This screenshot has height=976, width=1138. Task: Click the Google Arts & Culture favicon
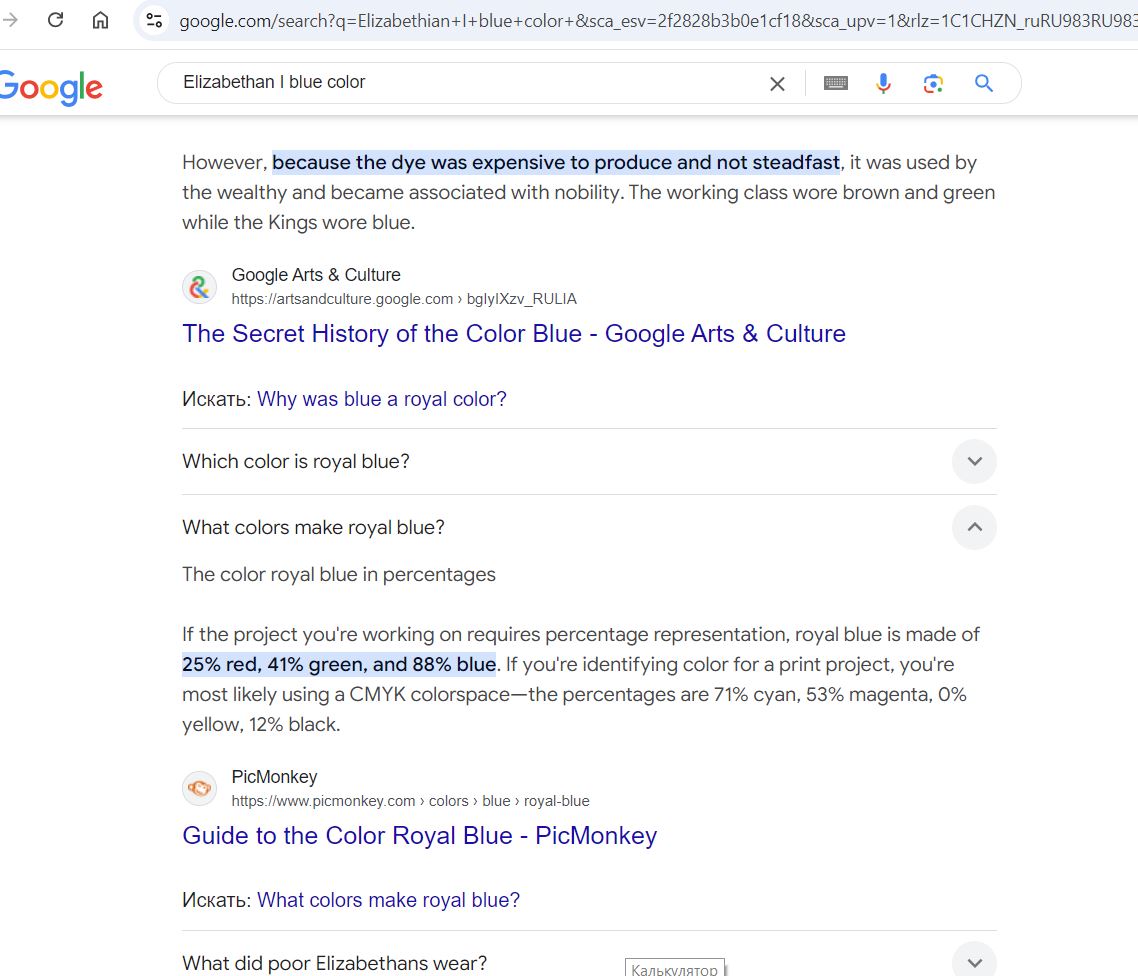pyautogui.click(x=200, y=286)
